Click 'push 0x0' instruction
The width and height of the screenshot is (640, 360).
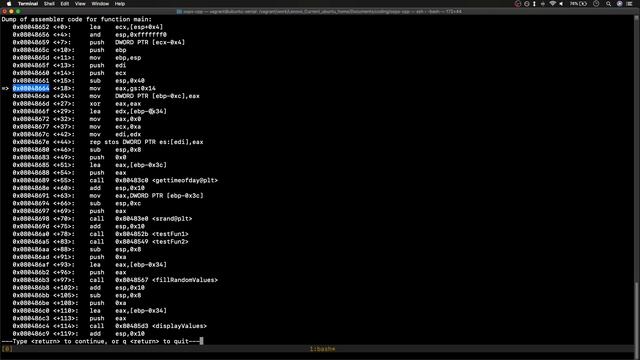click(108, 157)
